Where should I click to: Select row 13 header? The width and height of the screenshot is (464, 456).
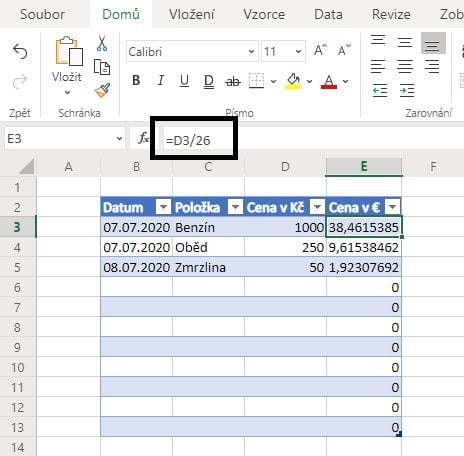coord(17,427)
